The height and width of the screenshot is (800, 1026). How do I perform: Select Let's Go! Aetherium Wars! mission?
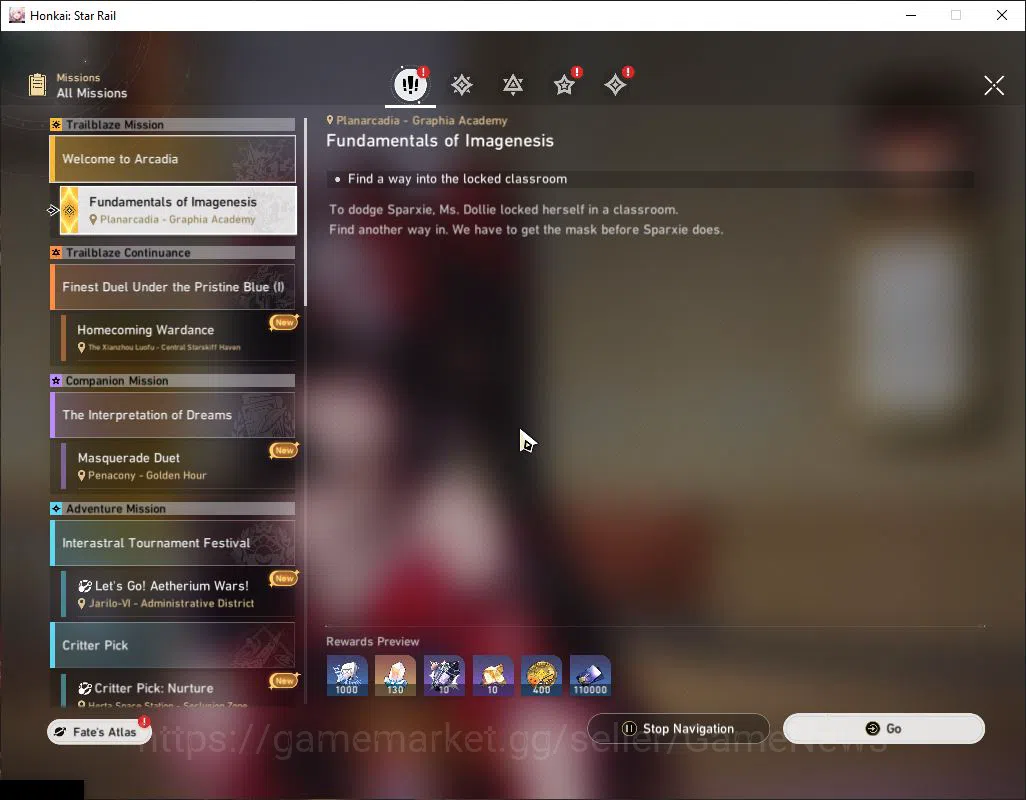pos(178,593)
